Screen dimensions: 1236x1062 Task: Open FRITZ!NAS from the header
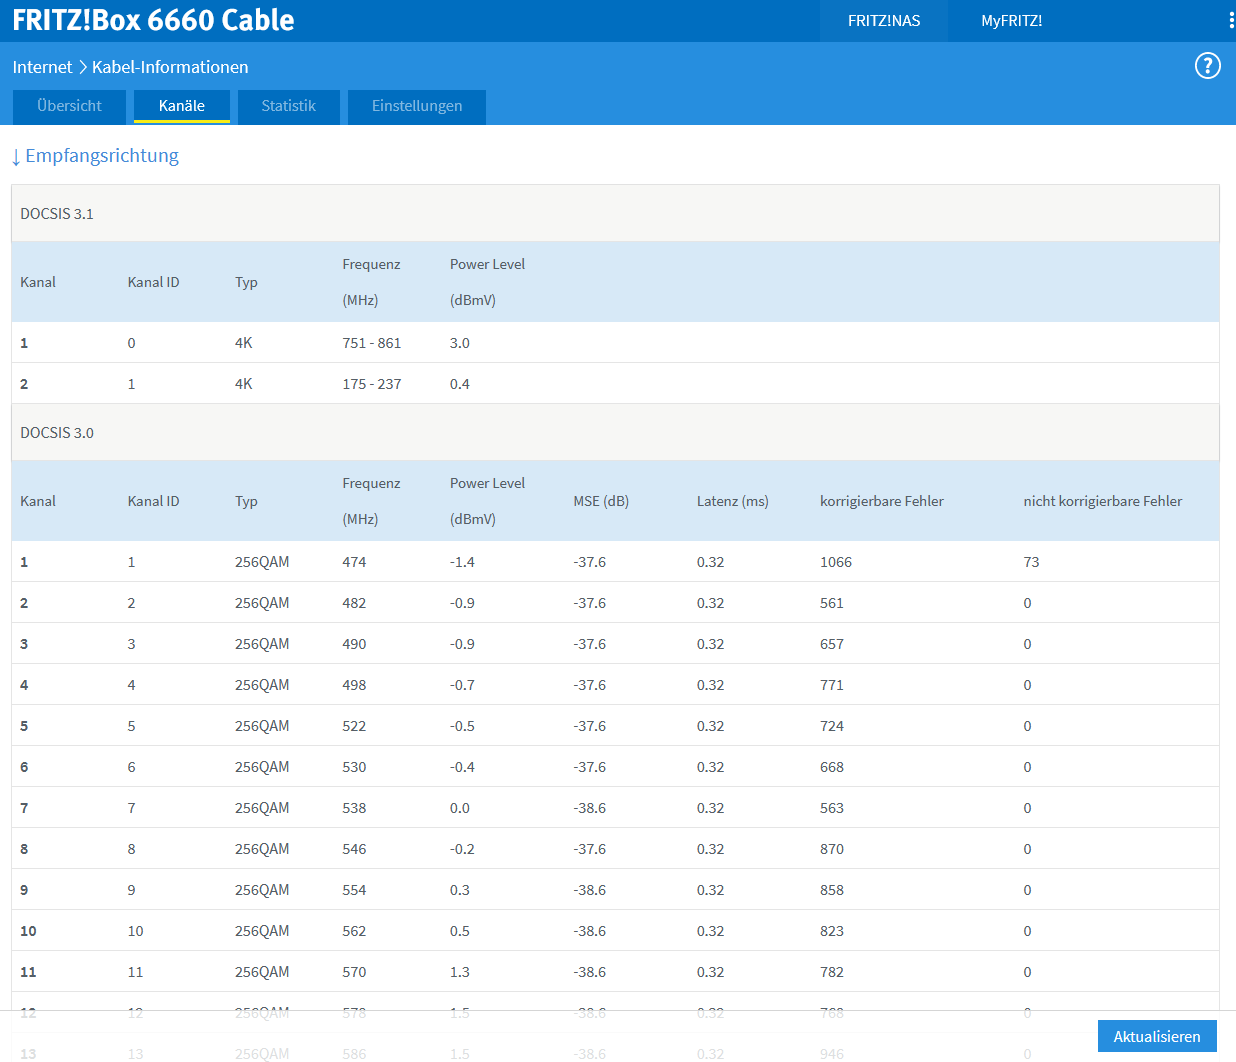[x=884, y=21]
